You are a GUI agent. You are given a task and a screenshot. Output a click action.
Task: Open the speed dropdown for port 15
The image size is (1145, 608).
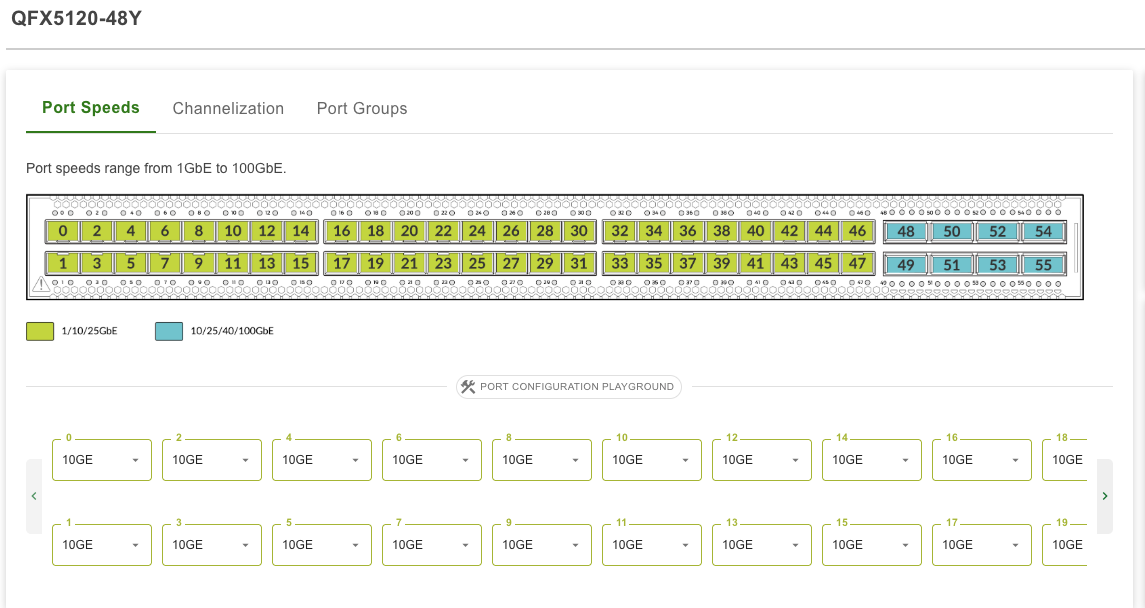click(x=872, y=544)
